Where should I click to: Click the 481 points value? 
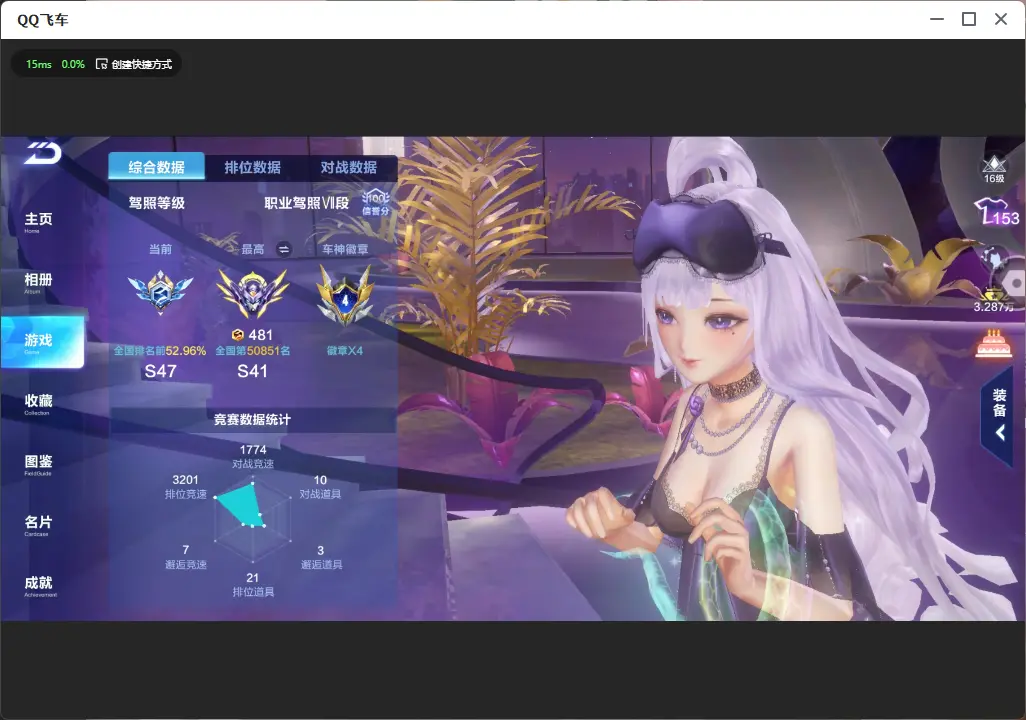(x=260, y=334)
